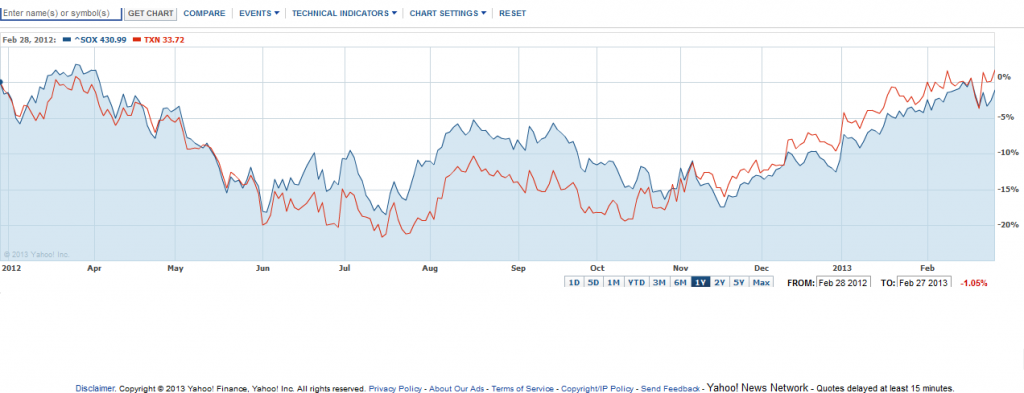Screen dimensions: 1024x393
Task: Select the 6M time range
Action: pyautogui.click(x=680, y=283)
